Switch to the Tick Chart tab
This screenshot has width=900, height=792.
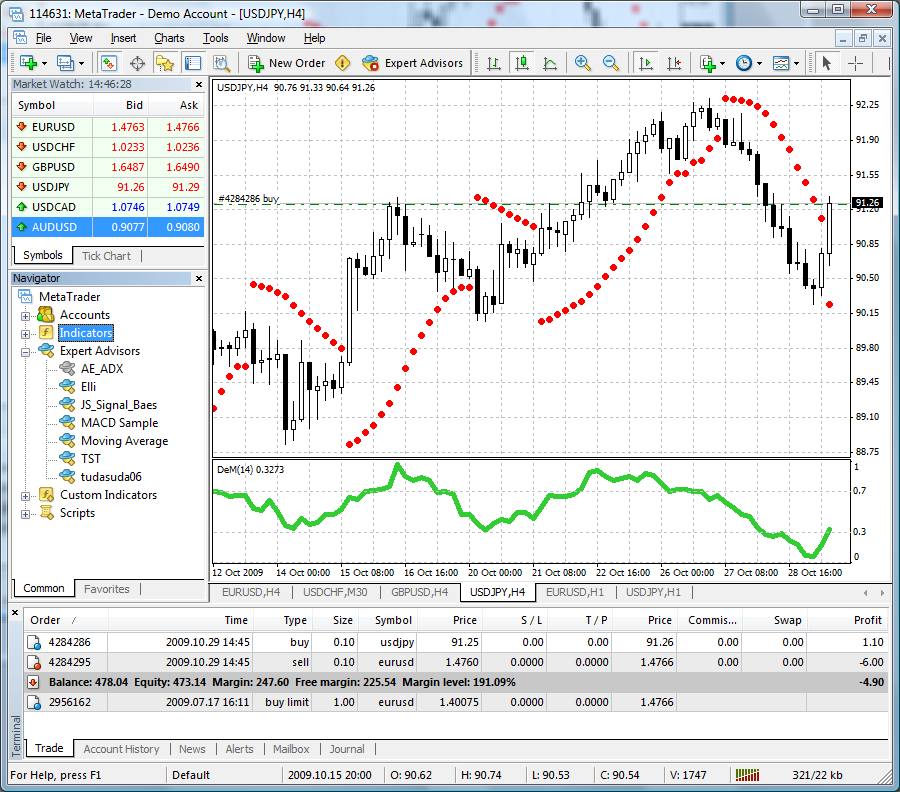click(x=106, y=256)
